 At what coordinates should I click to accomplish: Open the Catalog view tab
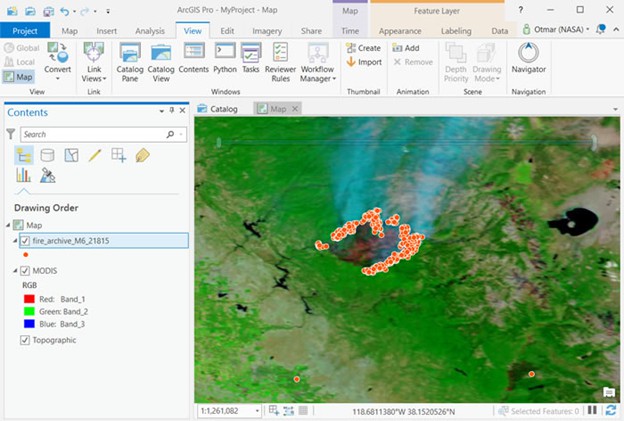(224, 108)
